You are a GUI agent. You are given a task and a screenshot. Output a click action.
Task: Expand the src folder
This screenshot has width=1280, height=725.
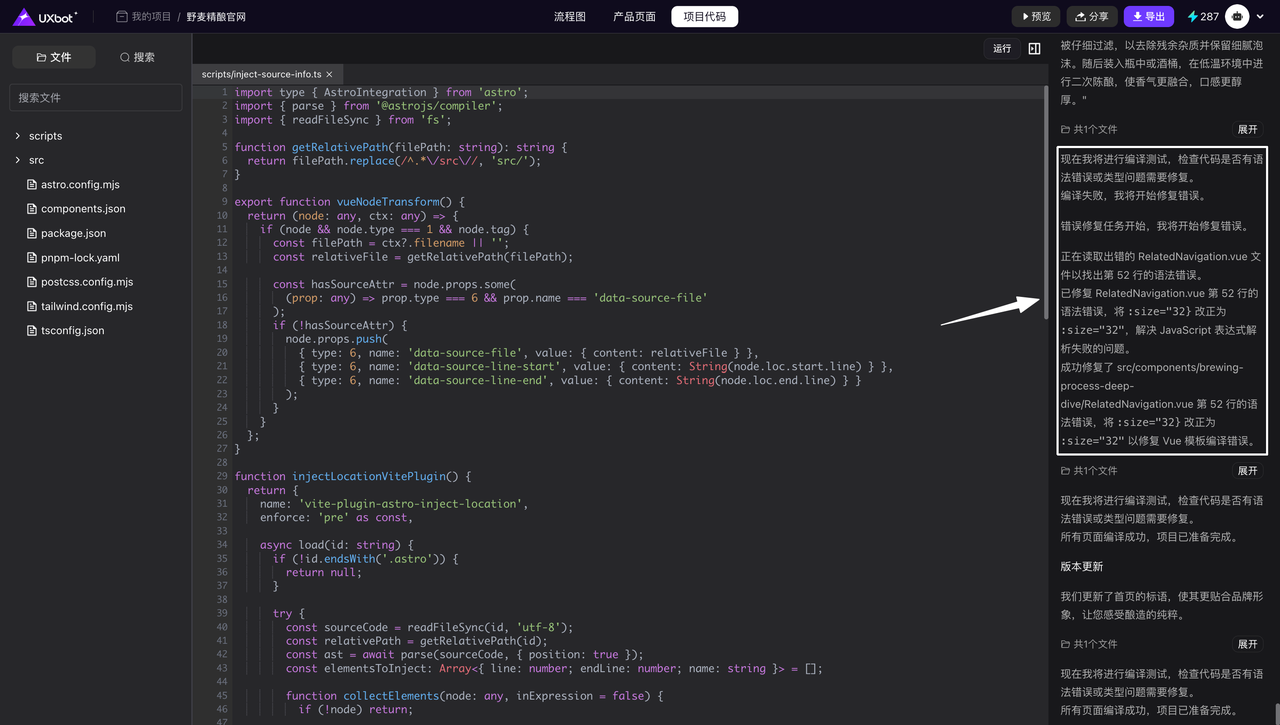(x=18, y=160)
